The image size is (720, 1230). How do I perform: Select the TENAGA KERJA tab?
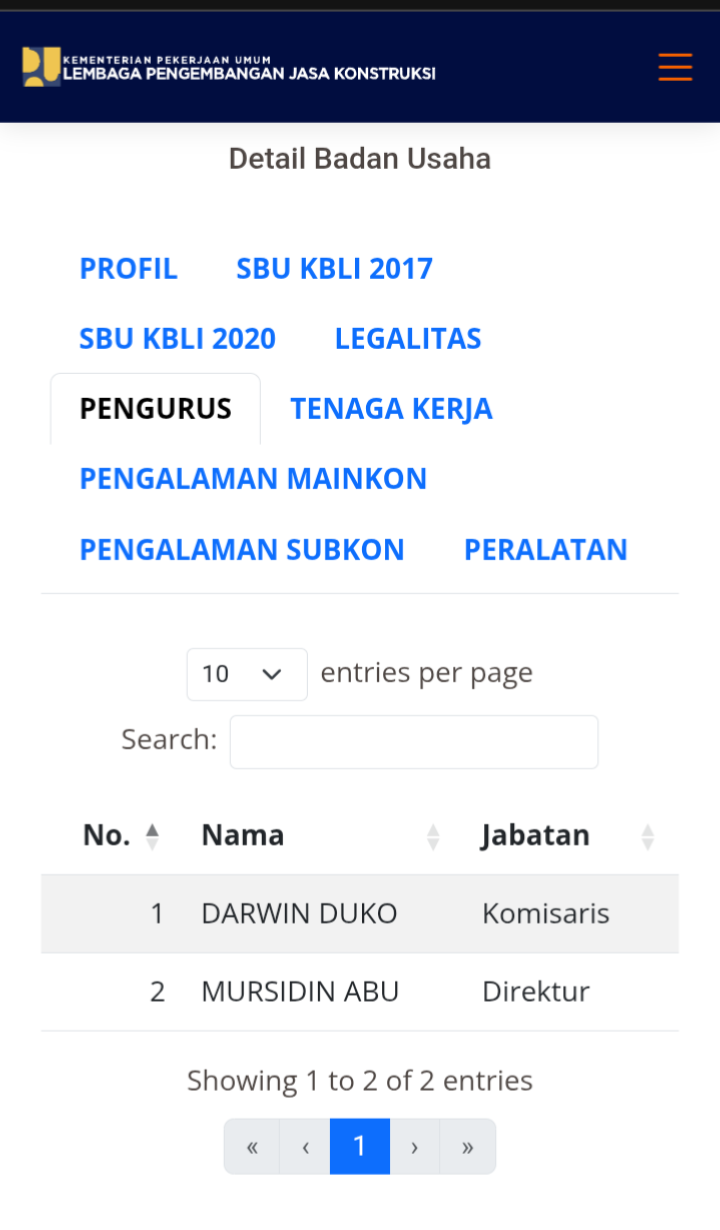[391, 409]
